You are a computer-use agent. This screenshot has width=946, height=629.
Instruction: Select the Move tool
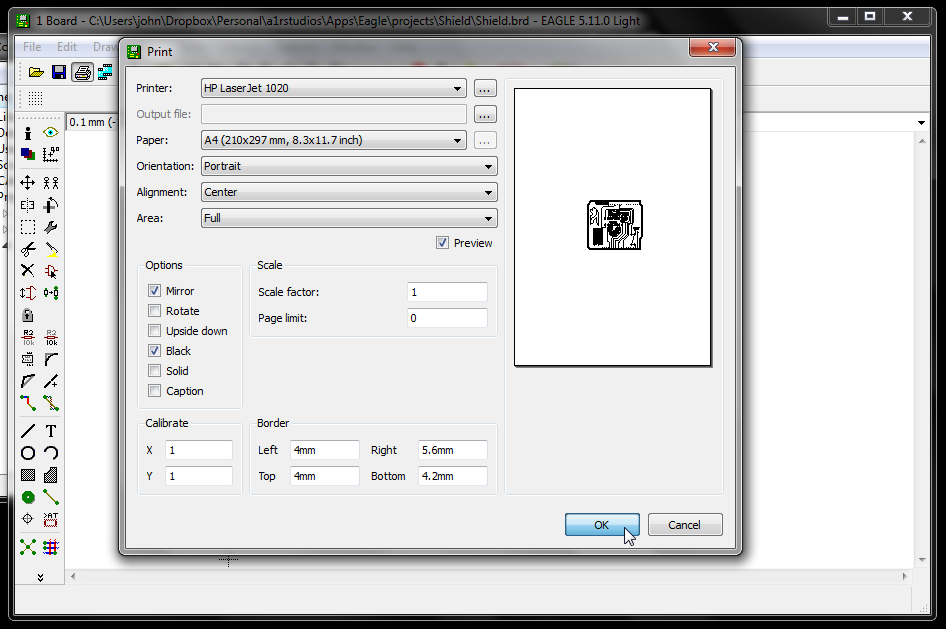click(x=28, y=183)
